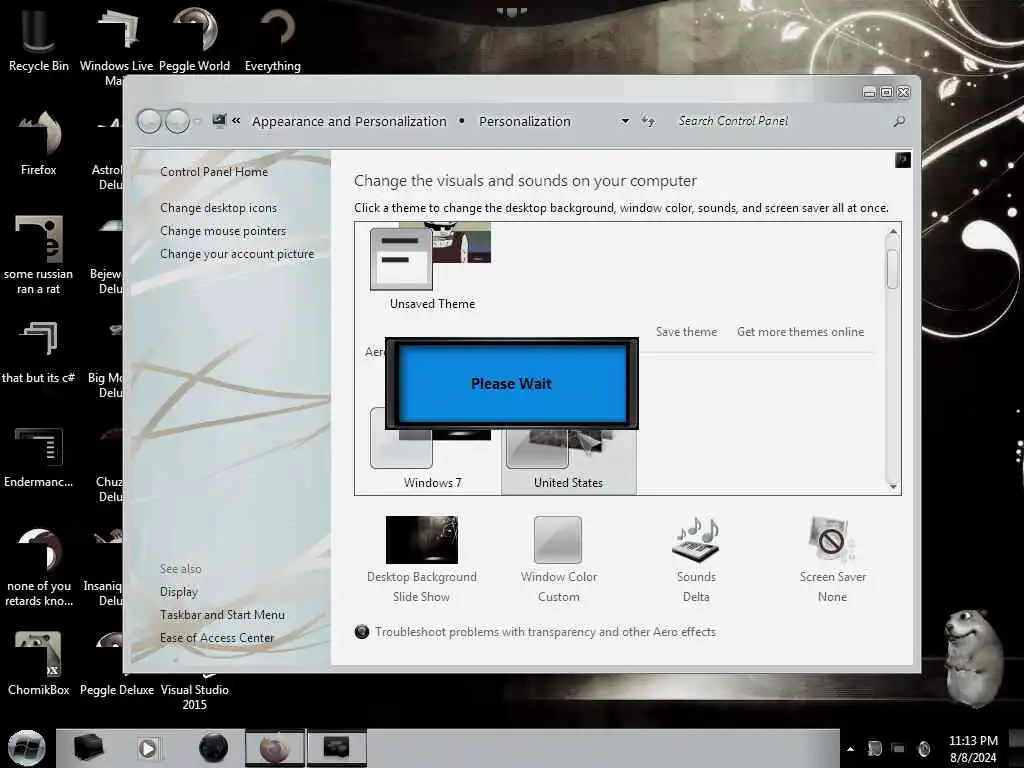This screenshot has width=1024, height=768.
Task: Open Screen Saver None settings
Action: (833, 559)
